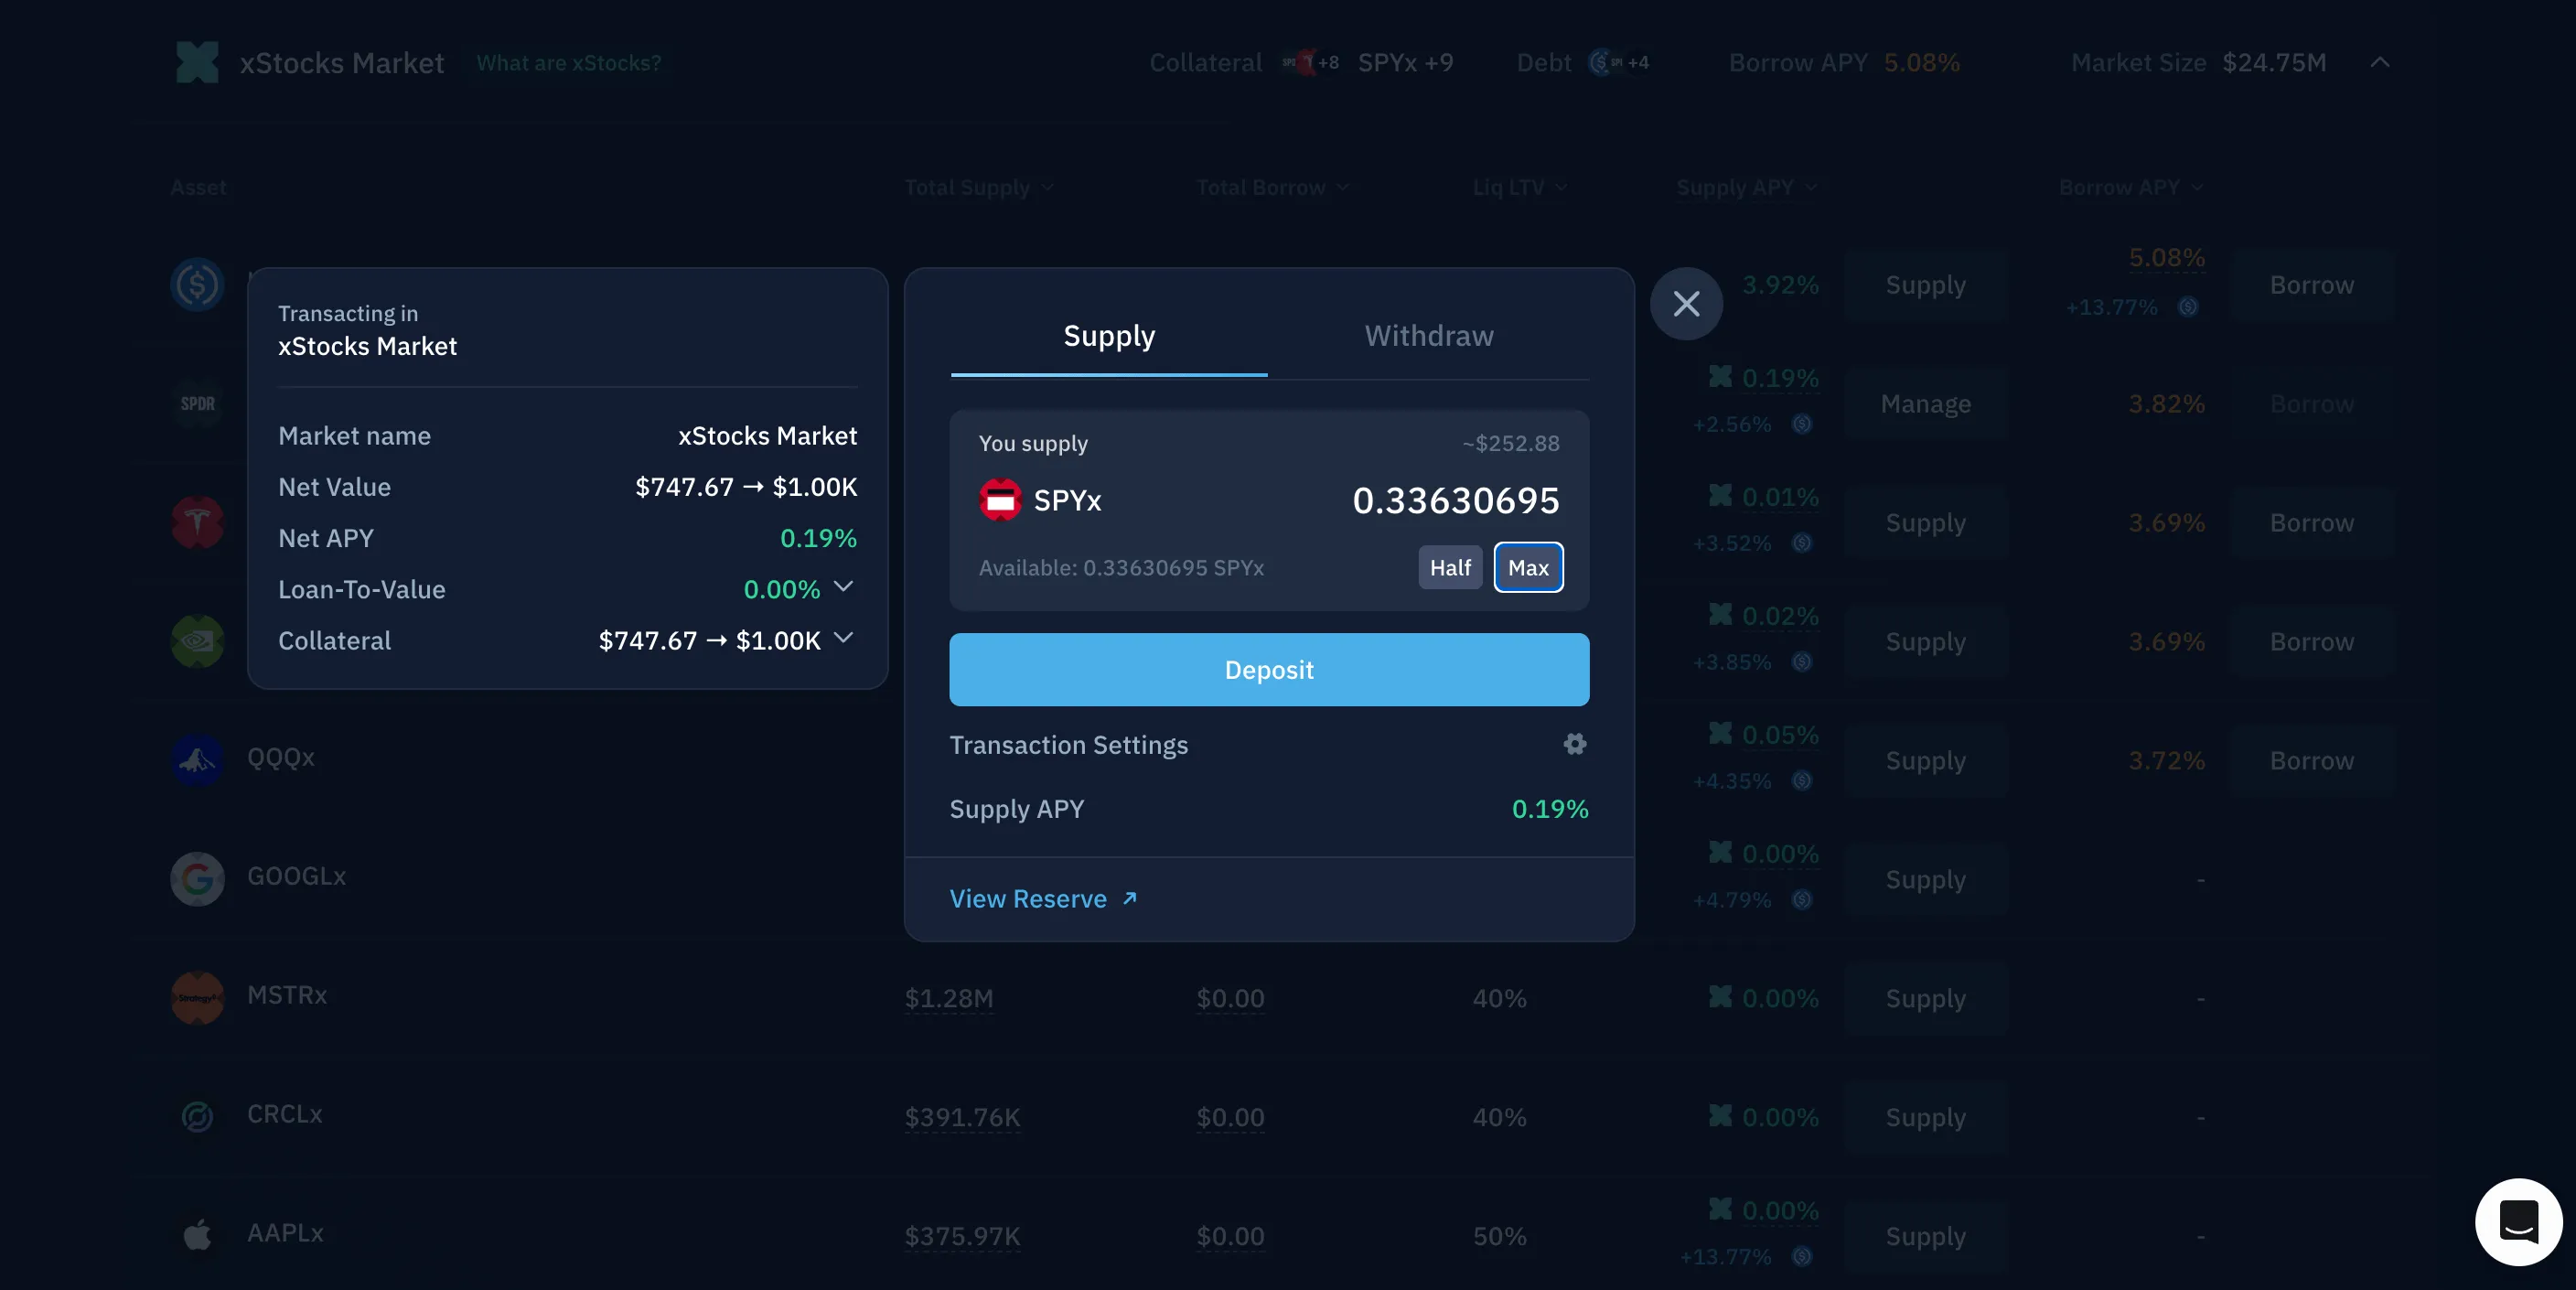2576x1290 pixels.
Task: Click the Collateral token icons in the header
Action: coord(1309,62)
